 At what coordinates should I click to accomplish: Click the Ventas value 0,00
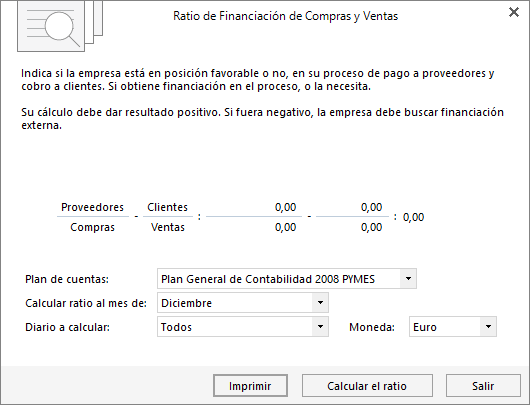pos(371,227)
